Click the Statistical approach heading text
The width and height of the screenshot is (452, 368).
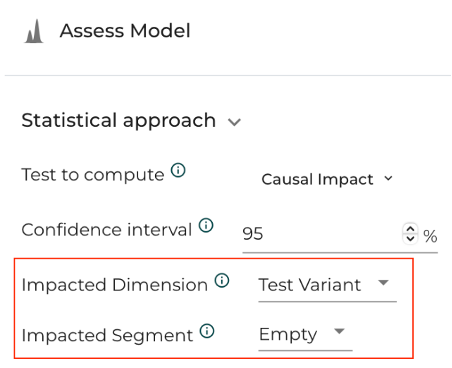(119, 120)
